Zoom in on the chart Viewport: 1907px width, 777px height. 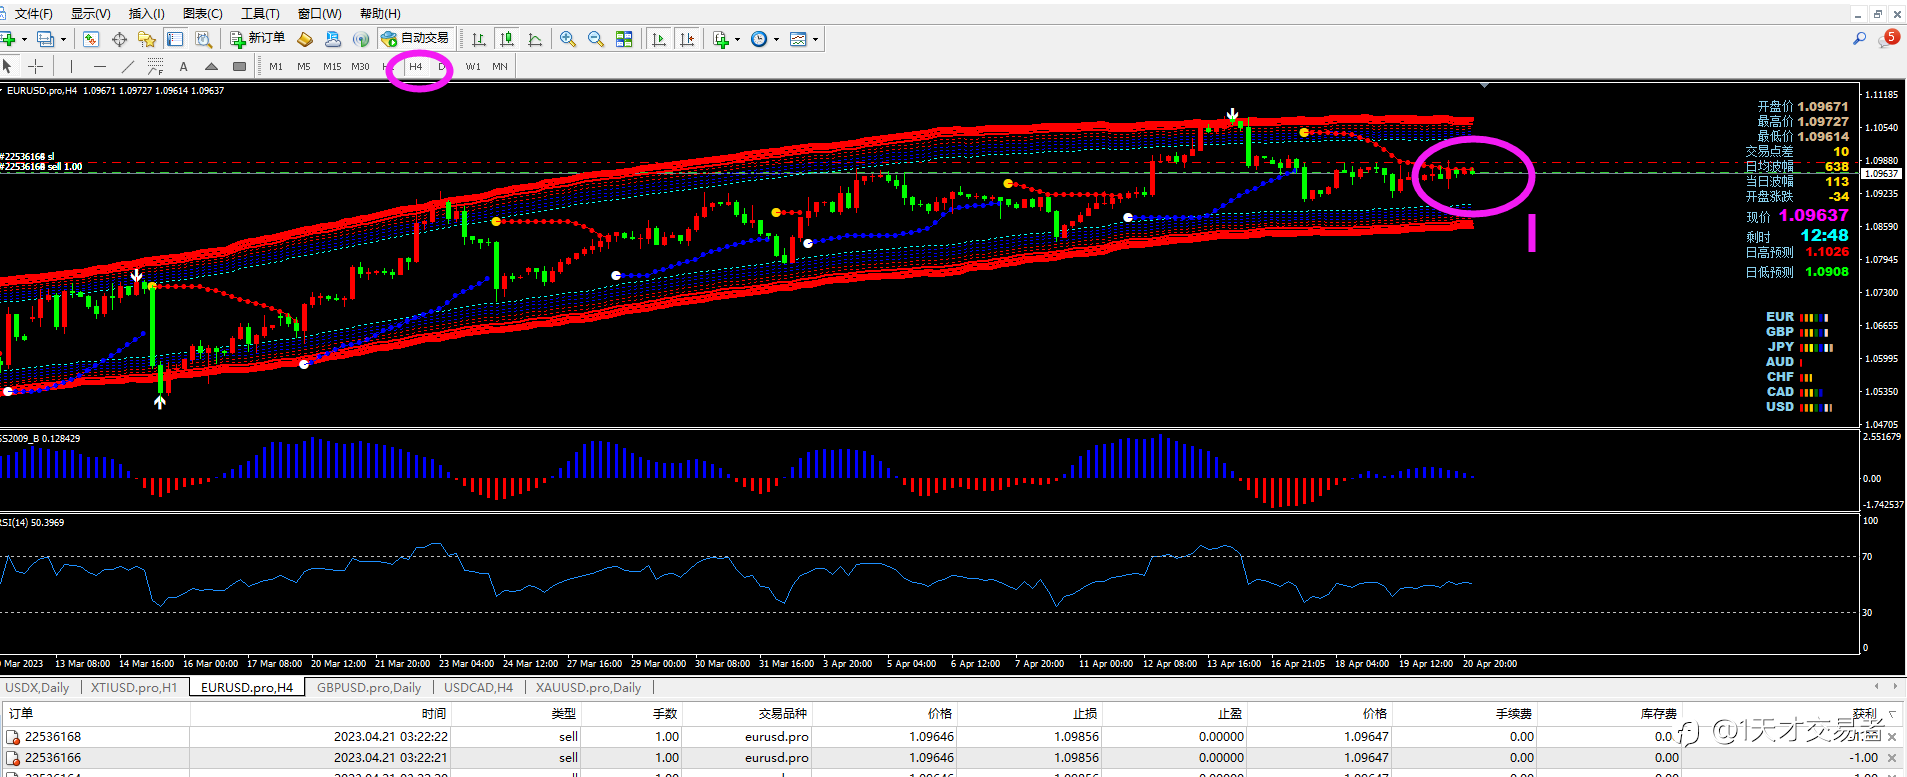[x=568, y=39]
